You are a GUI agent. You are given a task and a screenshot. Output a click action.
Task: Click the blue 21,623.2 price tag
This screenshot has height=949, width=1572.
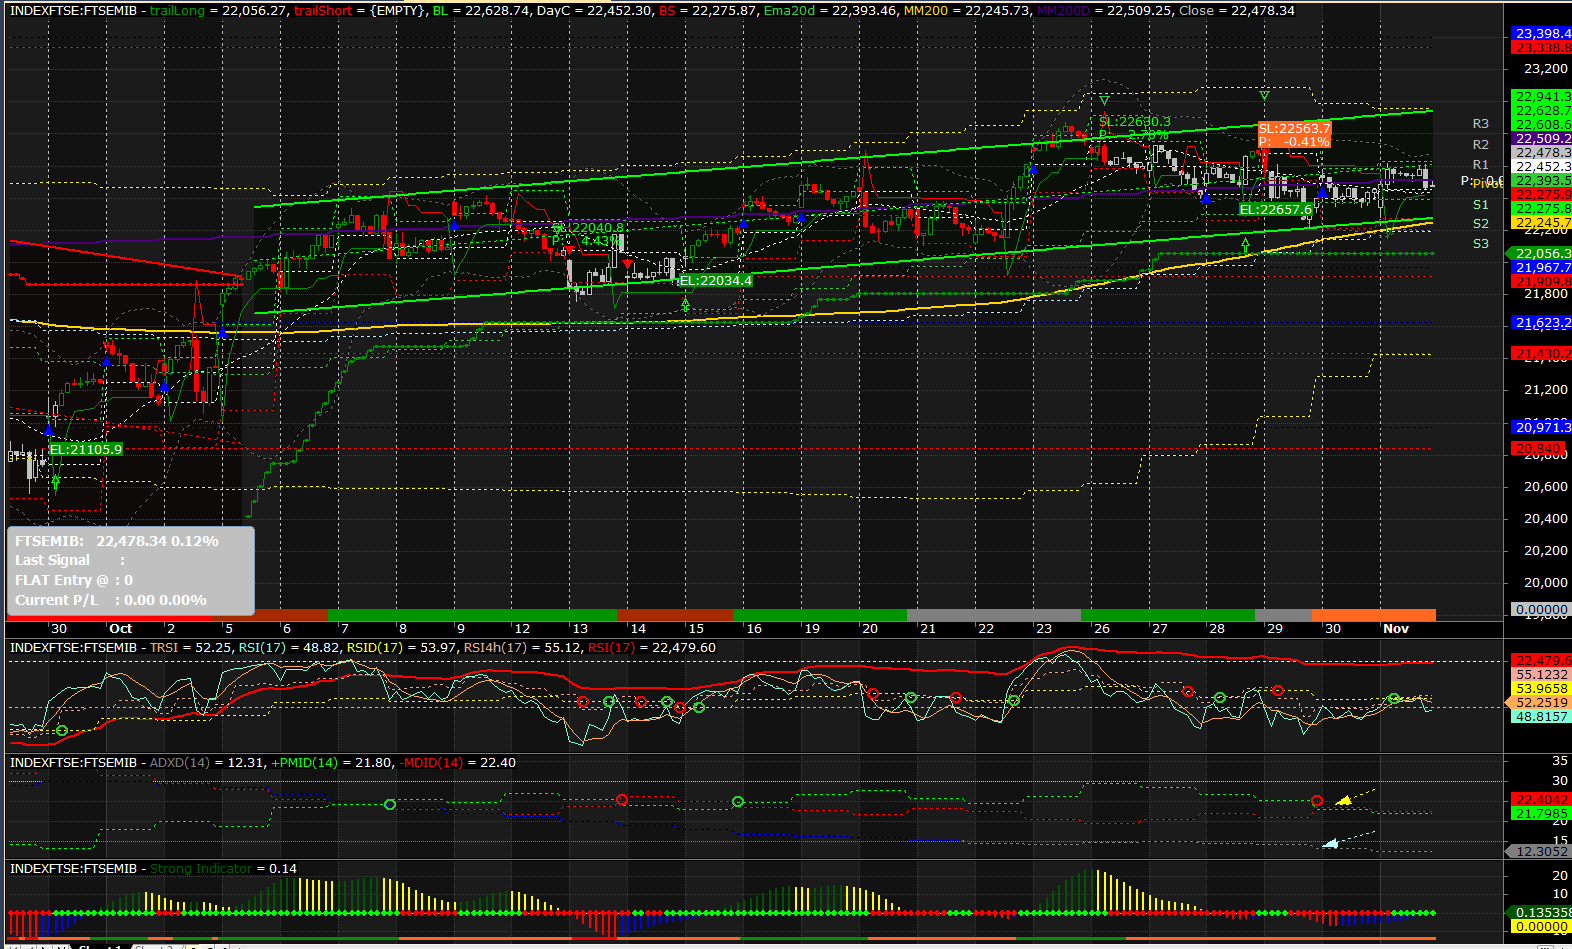click(1541, 322)
